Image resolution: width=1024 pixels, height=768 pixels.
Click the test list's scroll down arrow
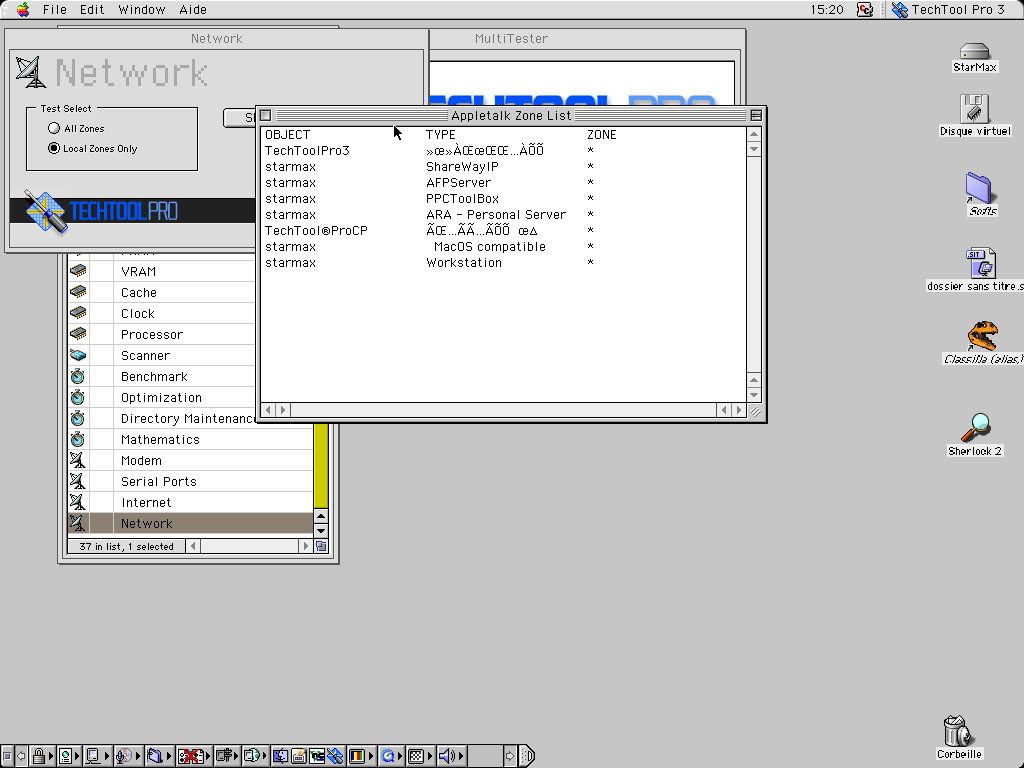tap(321, 530)
